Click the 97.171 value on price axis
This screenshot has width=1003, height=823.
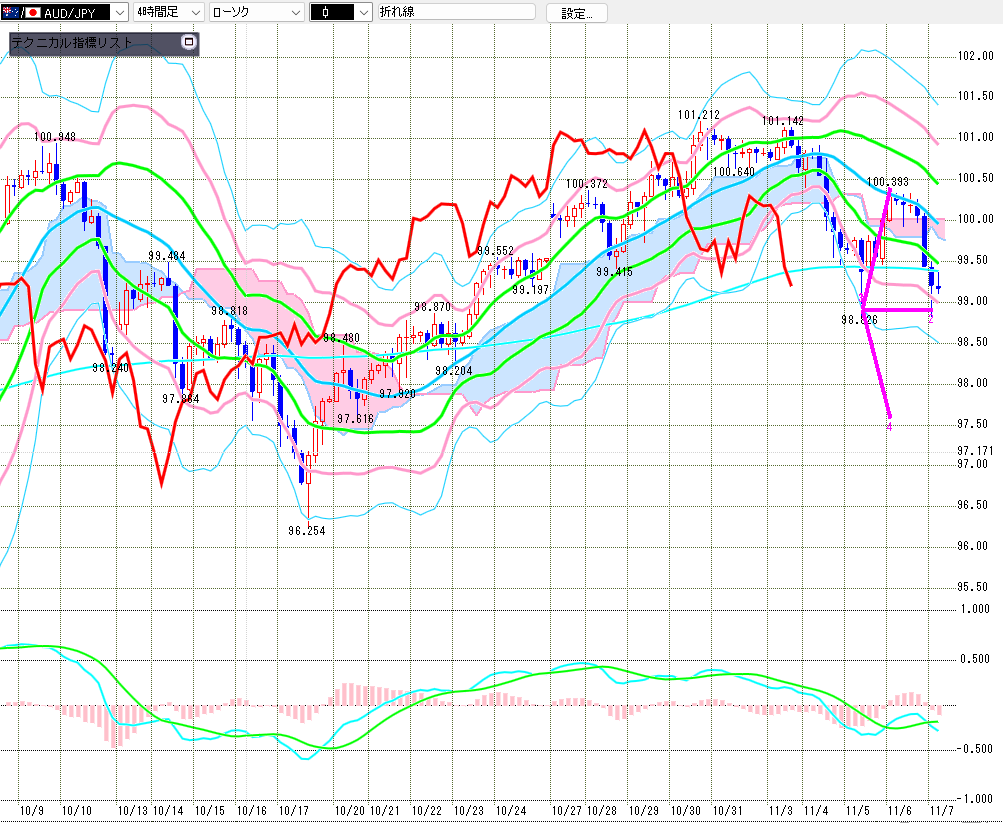coord(975,451)
